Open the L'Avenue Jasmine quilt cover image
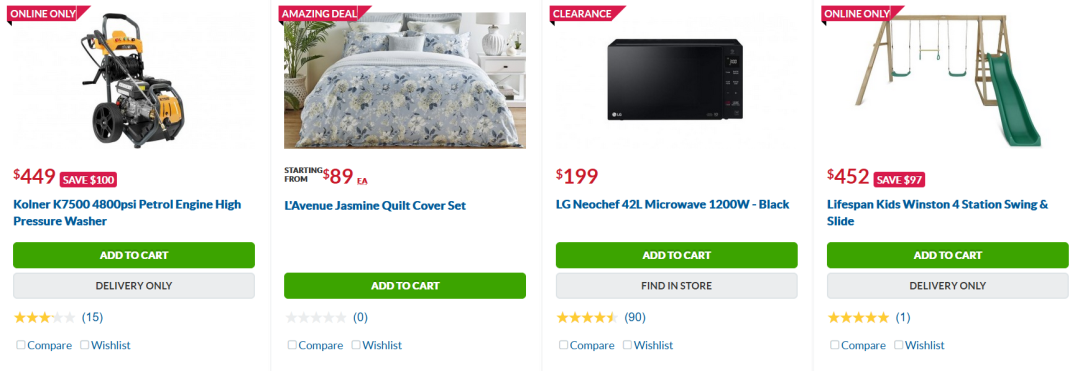Screen dimensions: 1080x371 (405, 80)
